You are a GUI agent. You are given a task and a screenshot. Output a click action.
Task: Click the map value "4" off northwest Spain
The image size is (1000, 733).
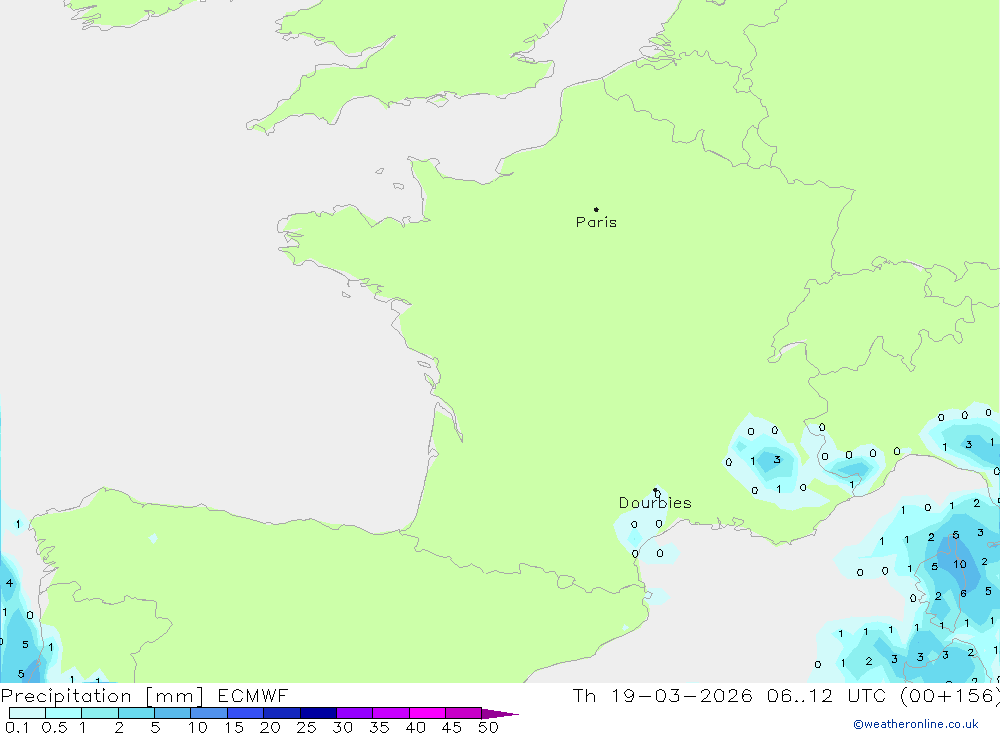(x=9, y=582)
